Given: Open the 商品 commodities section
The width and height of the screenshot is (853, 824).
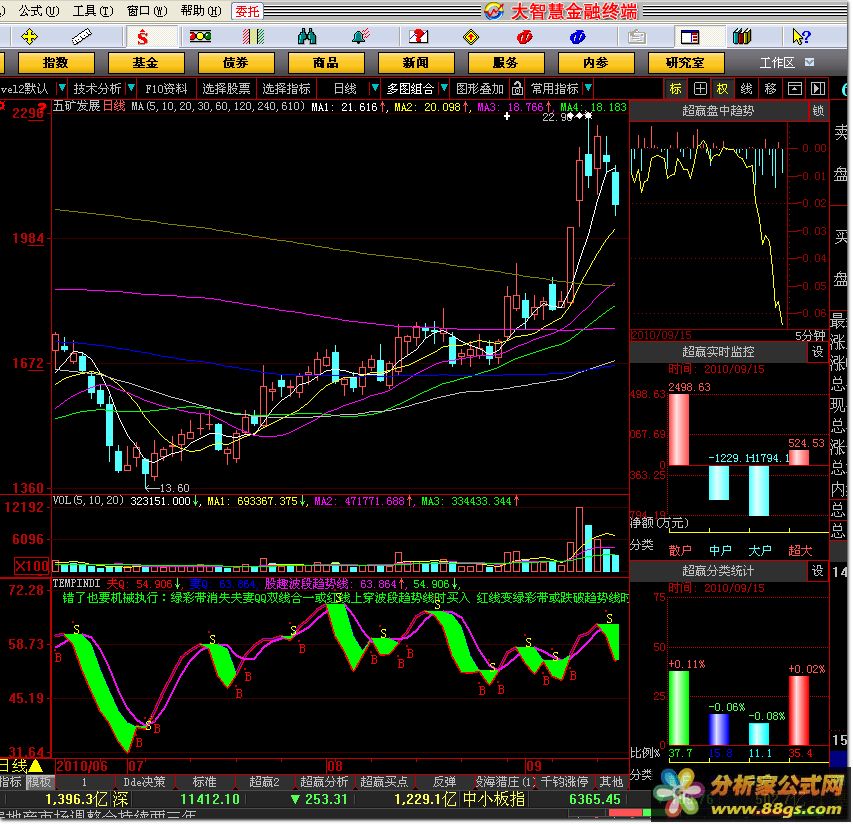Looking at the screenshot, I should pyautogui.click(x=326, y=63).
